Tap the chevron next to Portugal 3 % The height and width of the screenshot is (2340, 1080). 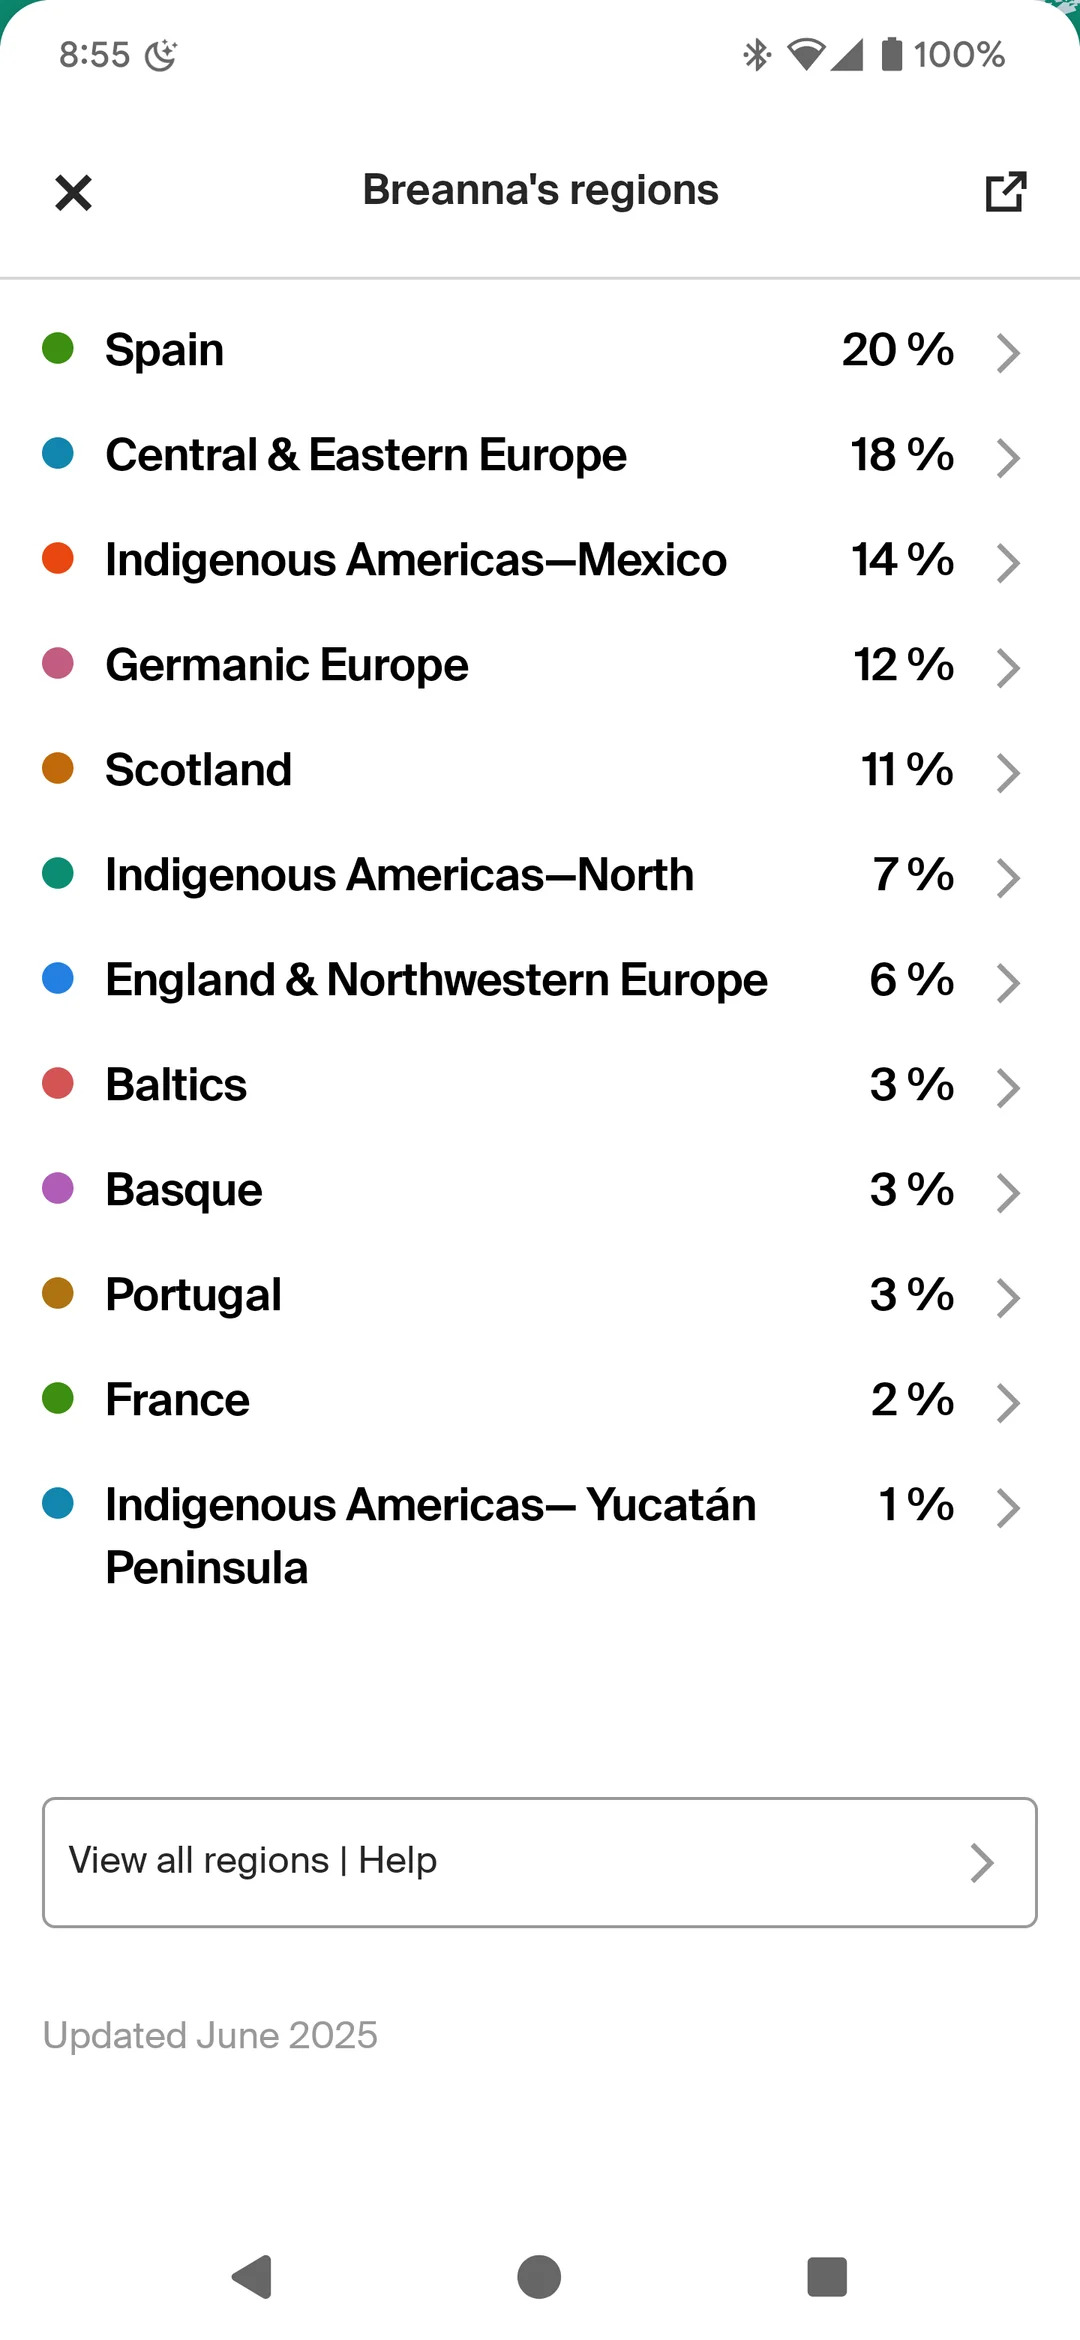[1008, 1297]
